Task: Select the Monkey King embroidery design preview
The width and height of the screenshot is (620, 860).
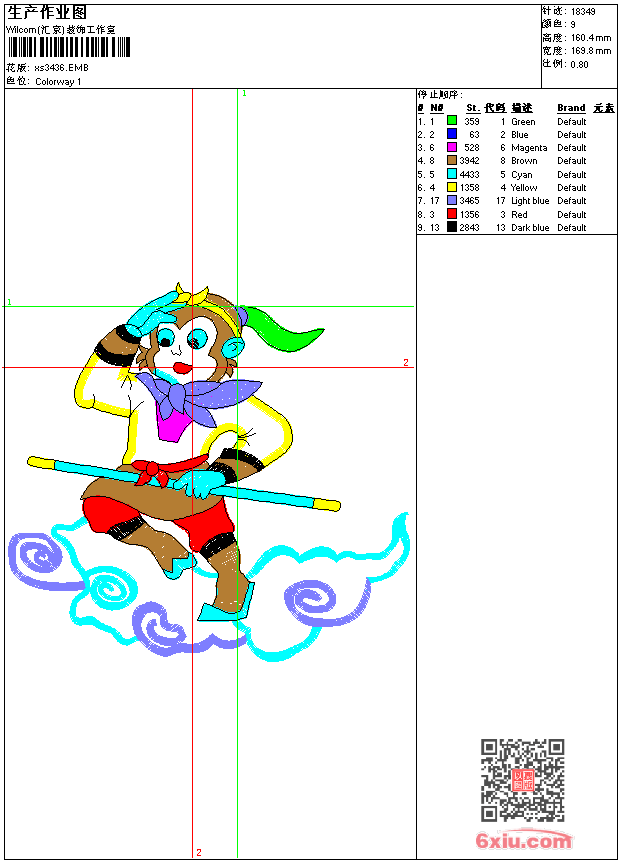Action: click(x=210, y=472)
